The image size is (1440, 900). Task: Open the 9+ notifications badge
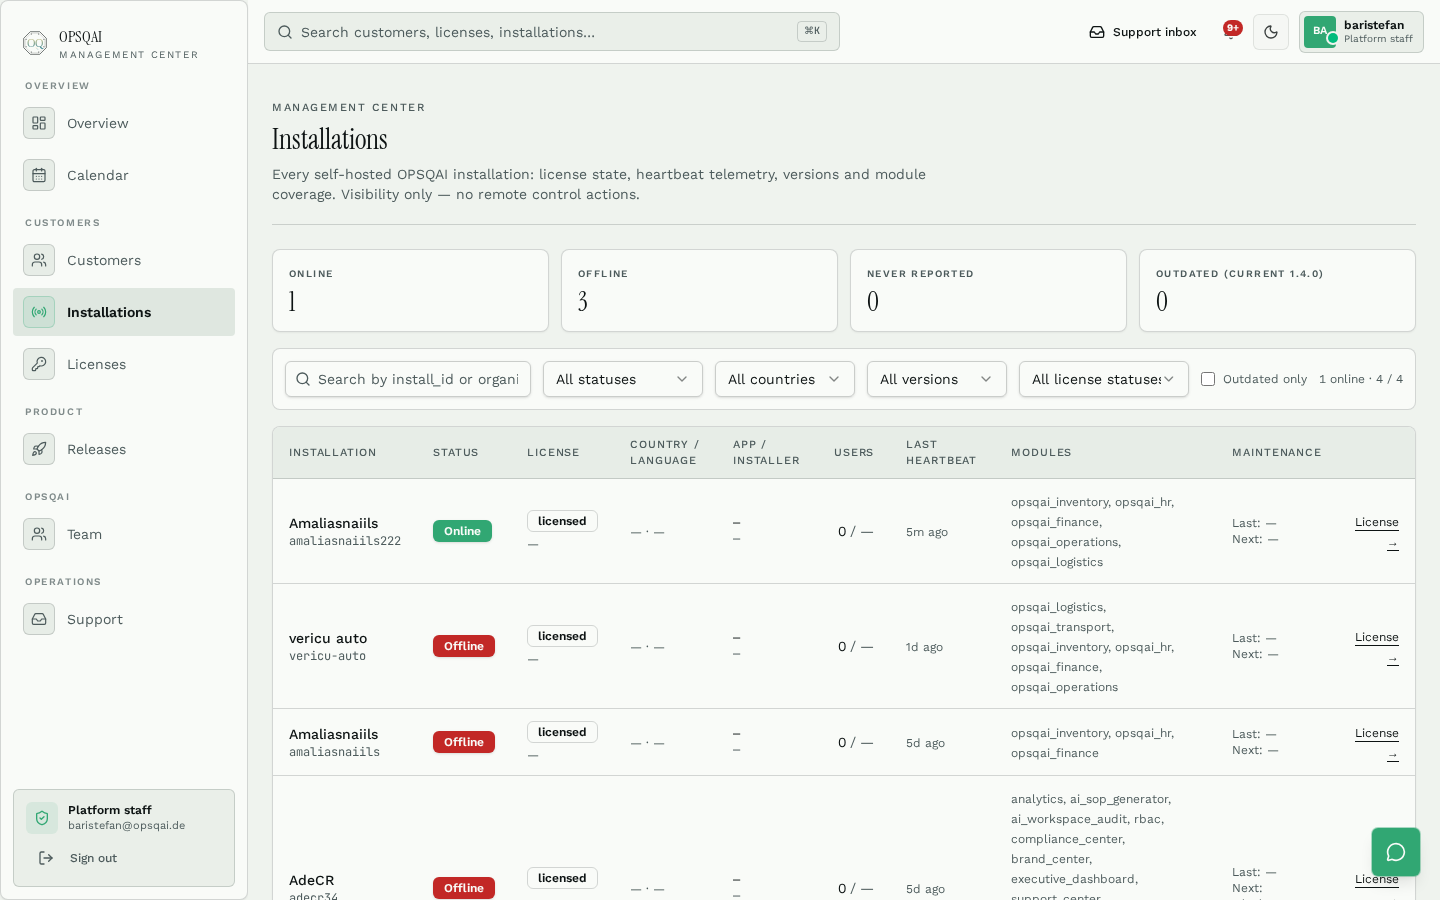point(1232,28)
